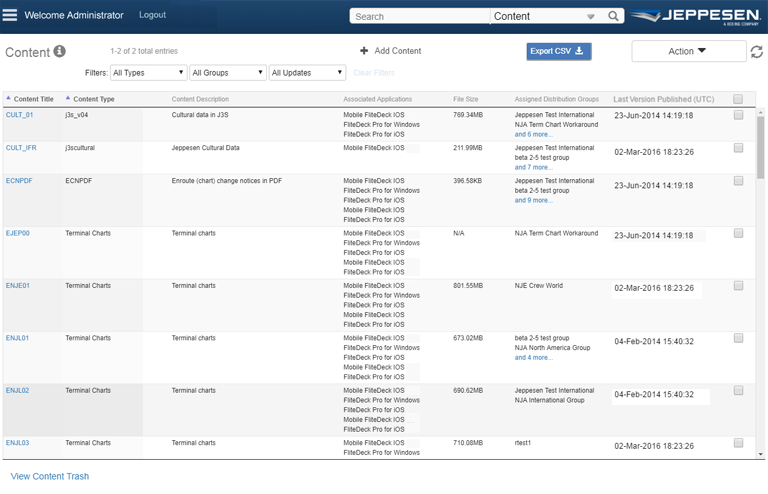Click the 396.58KB file size cell

pyautogui.click(x=467, y=181)
